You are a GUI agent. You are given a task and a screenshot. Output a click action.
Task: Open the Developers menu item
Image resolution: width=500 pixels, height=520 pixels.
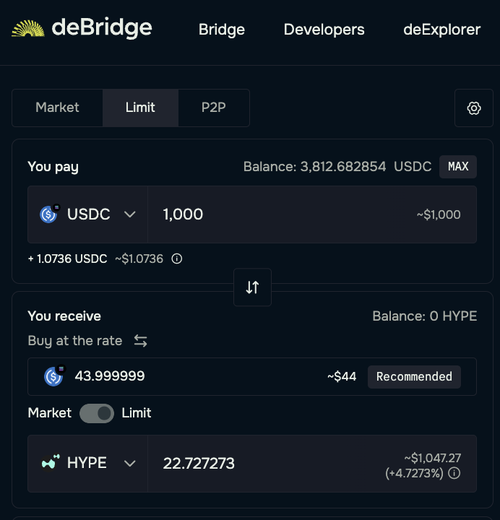(x=324, y=29)
